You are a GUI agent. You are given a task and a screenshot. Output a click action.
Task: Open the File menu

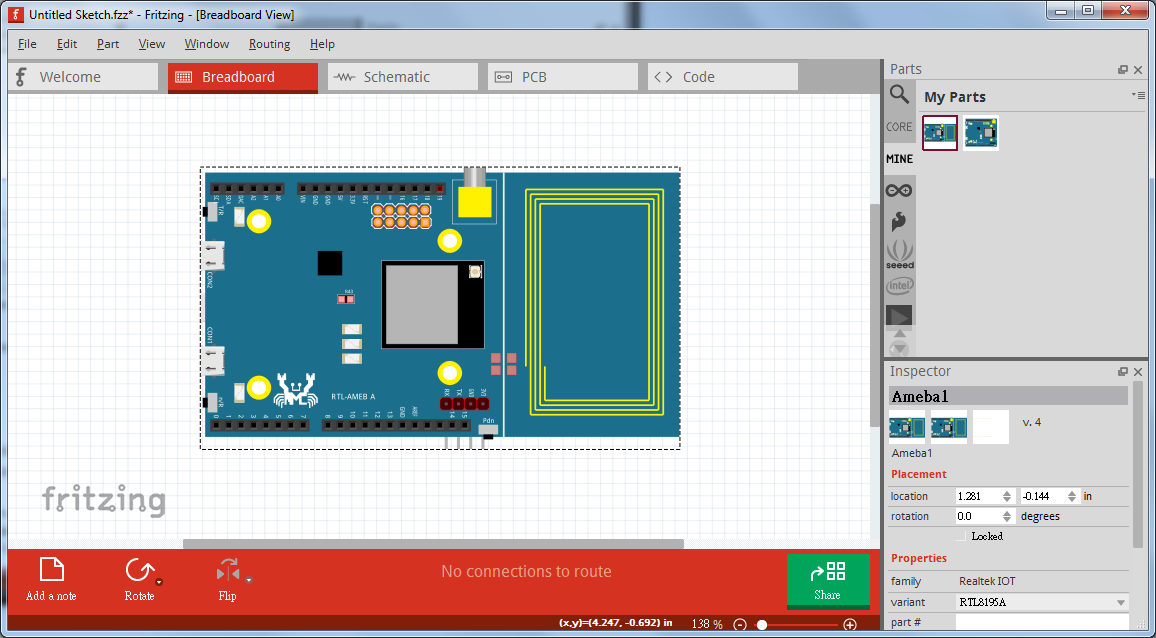click(x=27, y=44)
